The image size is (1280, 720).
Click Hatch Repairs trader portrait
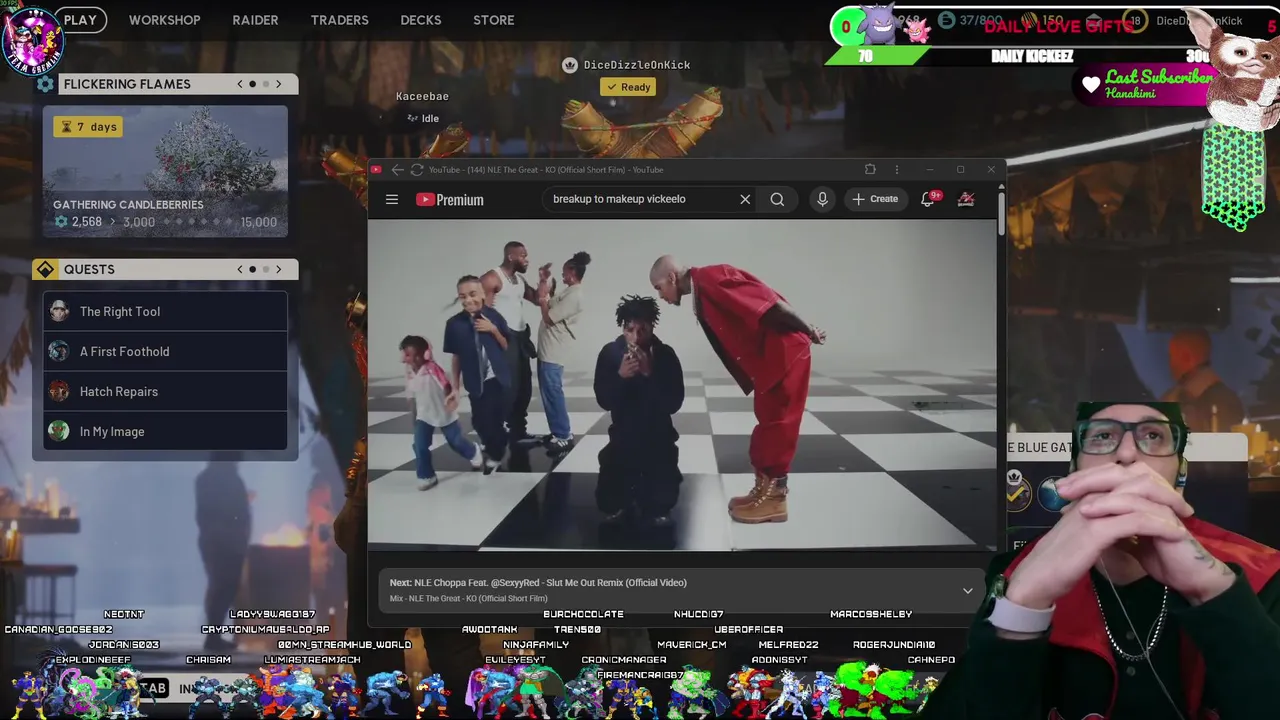tap(59, 391)
